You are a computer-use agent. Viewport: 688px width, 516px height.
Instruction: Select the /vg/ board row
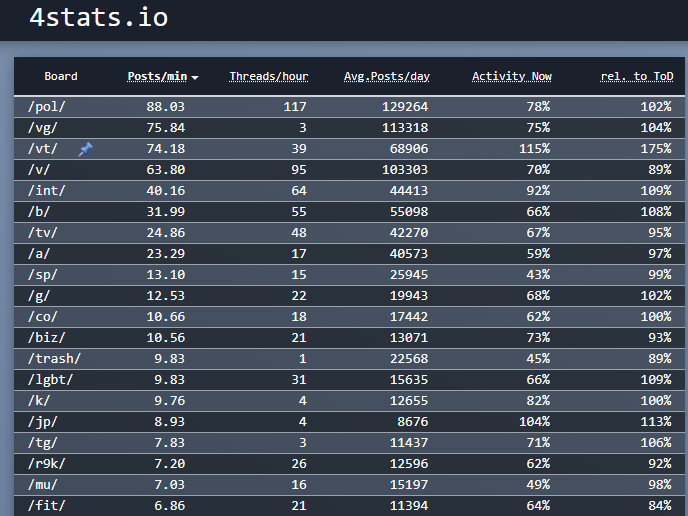(x=42, y=128)
